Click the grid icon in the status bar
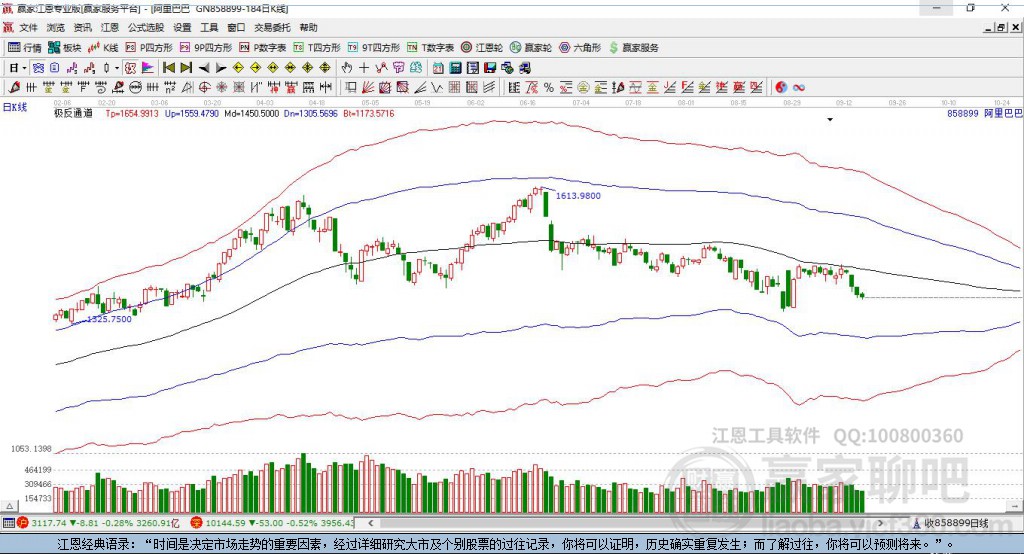Image resolution: width=1024 pixels, height=554 pixels. coord(8,523)
